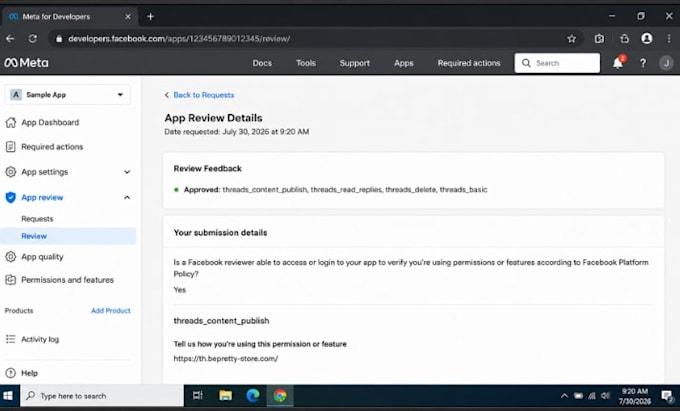Click the App review shield icon
This screenshot has width=680, height=411.
[10, 198]
